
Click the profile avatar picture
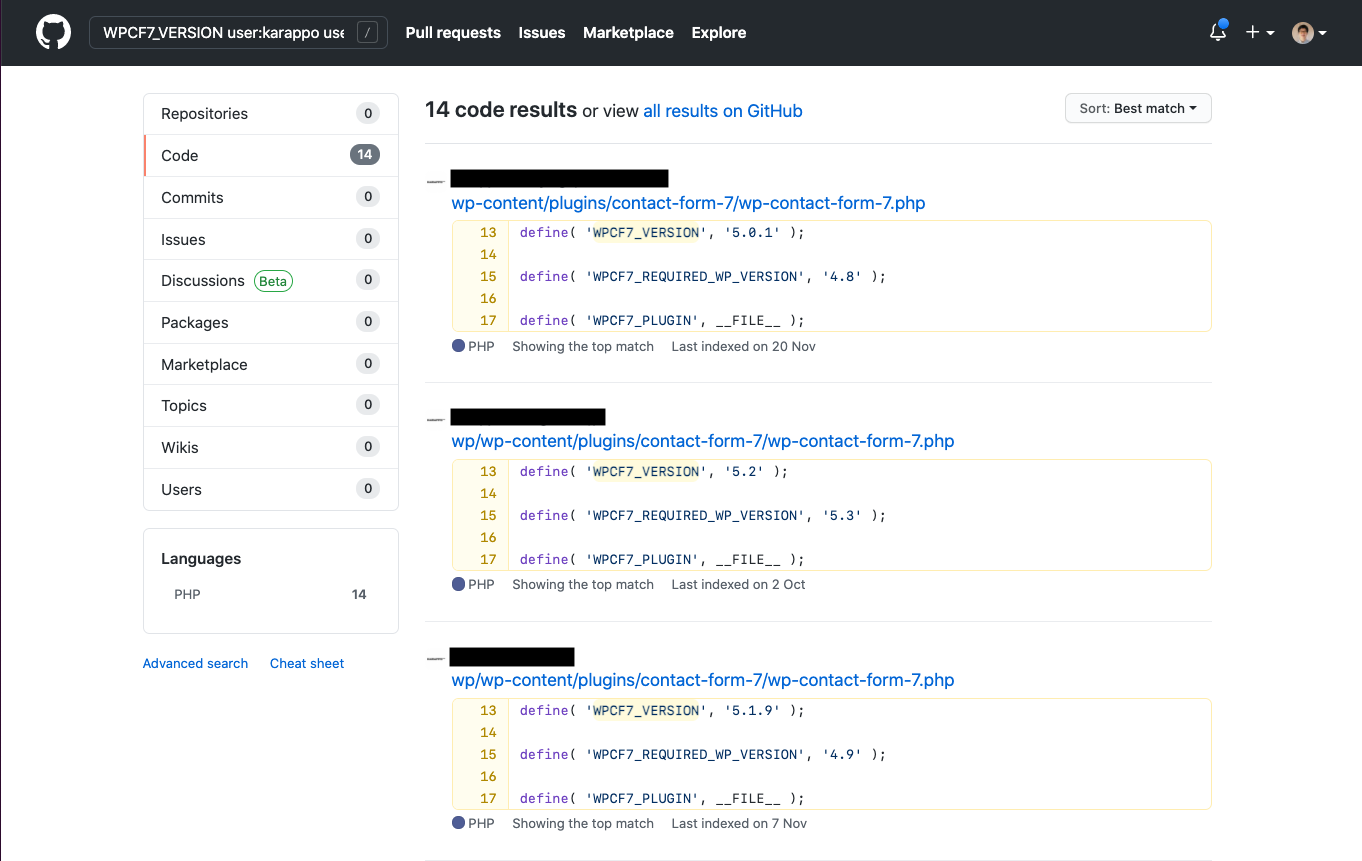point(1302,33)
